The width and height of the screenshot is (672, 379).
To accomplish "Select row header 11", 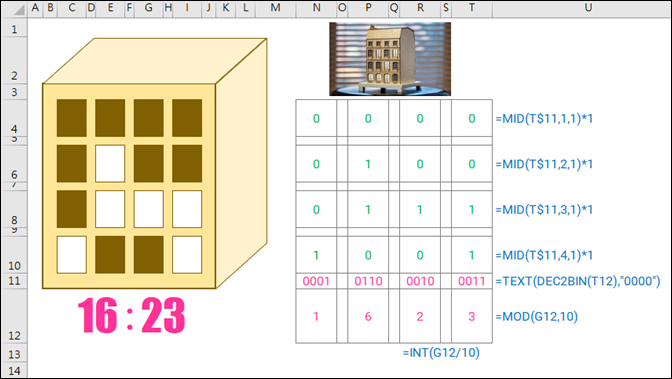I will click(15, 281).
